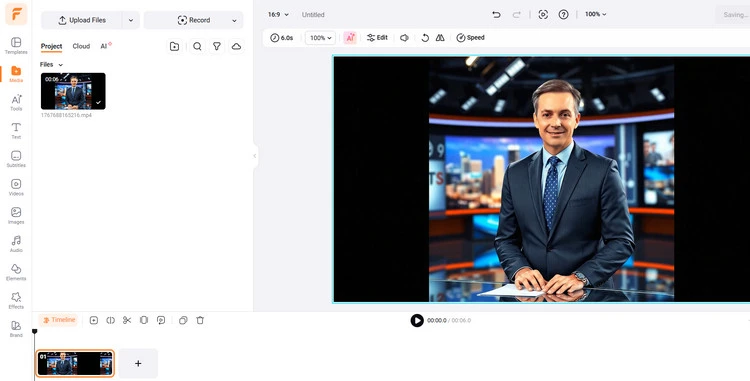The image size is (750, 381).
Task: Open the clip scale 100% dropdown
Action: pos(320,38)
